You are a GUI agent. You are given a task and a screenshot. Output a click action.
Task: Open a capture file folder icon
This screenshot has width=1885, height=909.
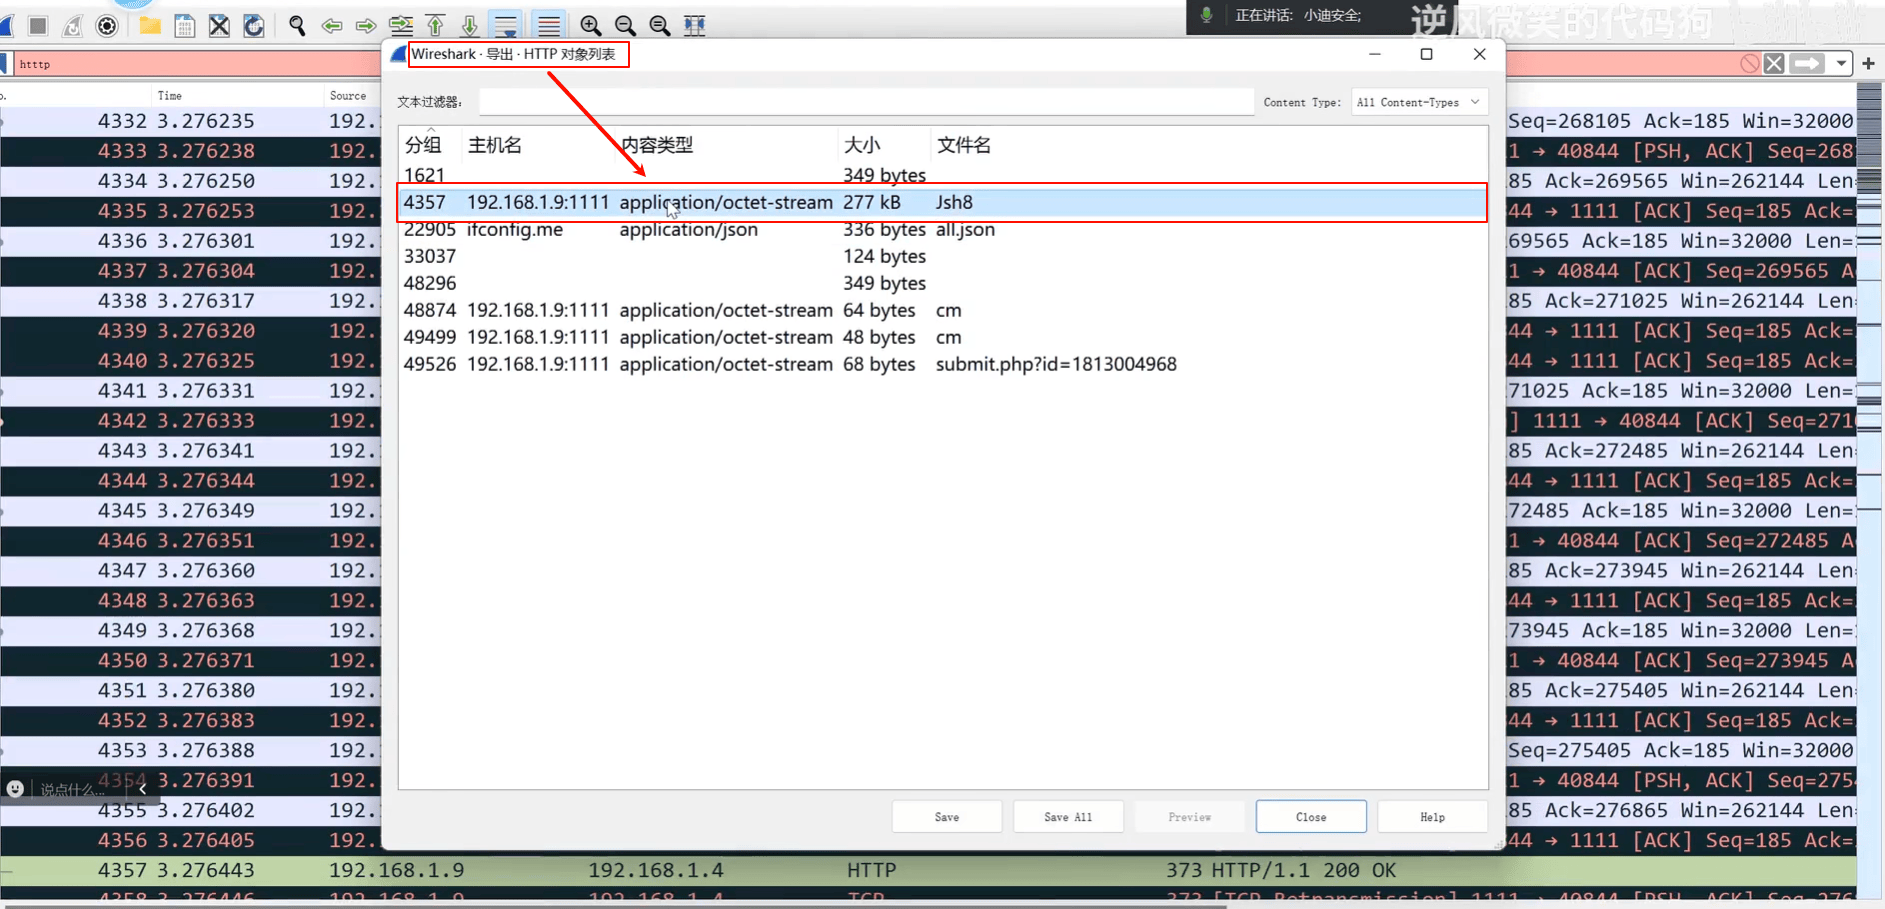tap(150, 25)
